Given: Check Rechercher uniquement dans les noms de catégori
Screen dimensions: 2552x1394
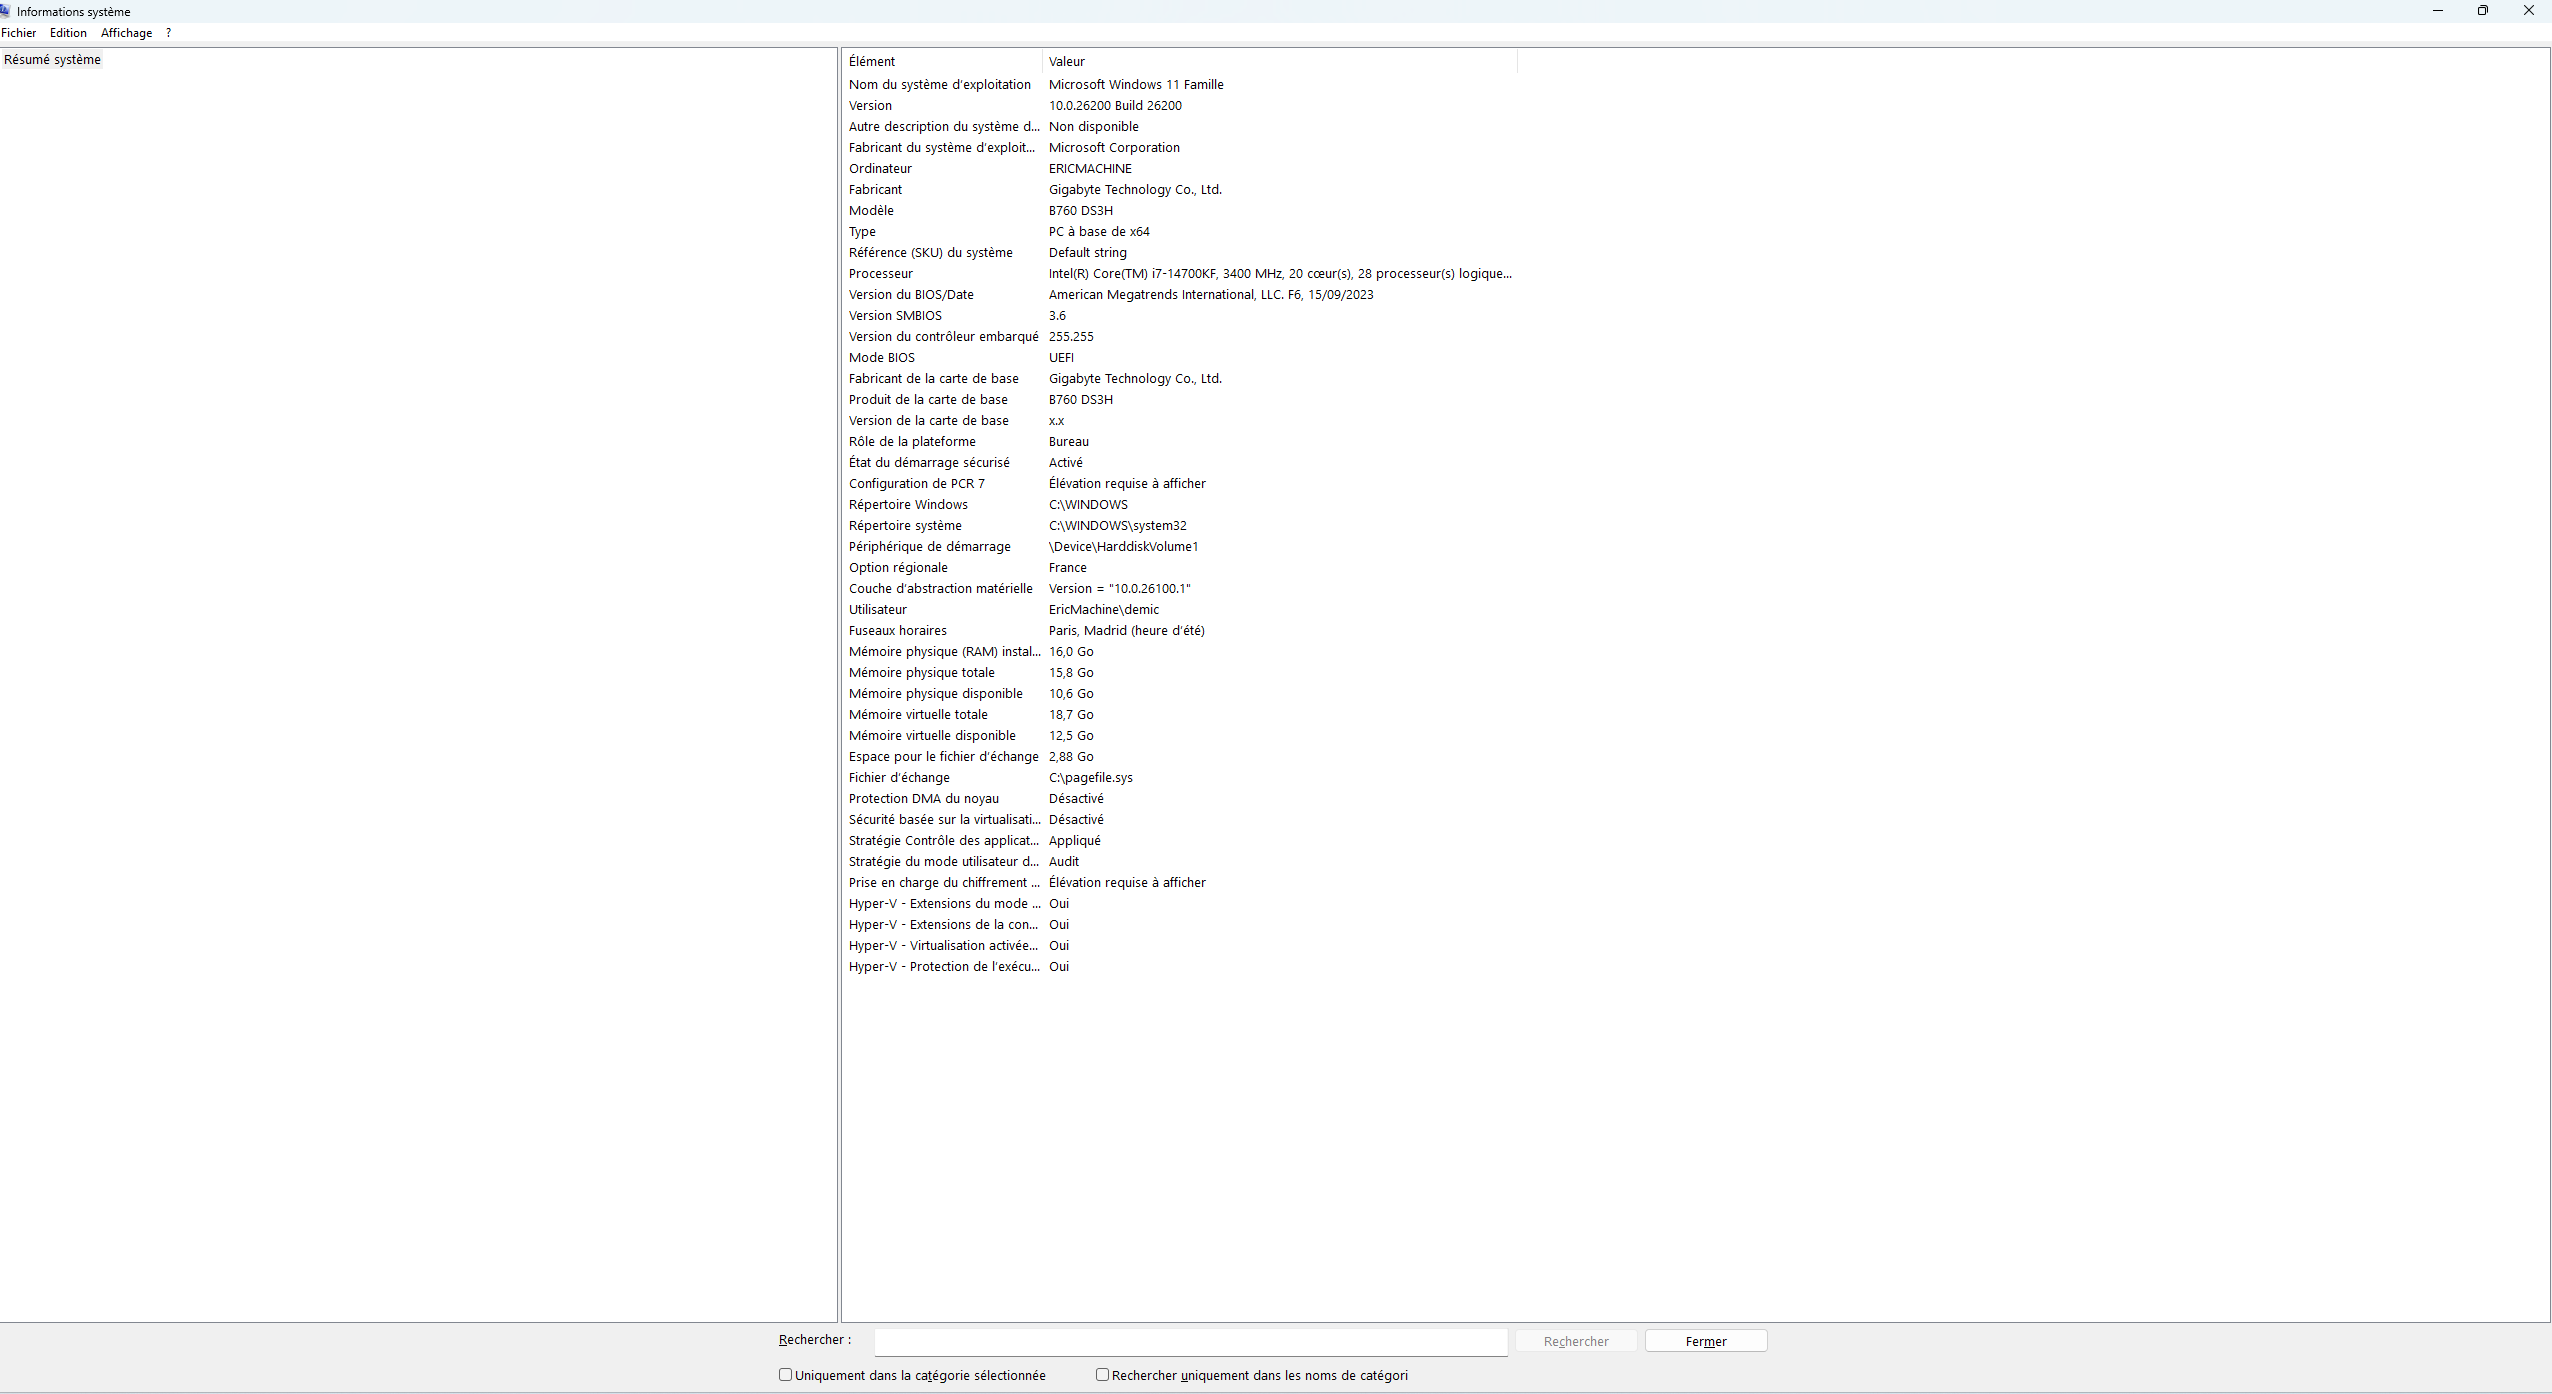Looking at the screenshot, I should [1103, 1375].
